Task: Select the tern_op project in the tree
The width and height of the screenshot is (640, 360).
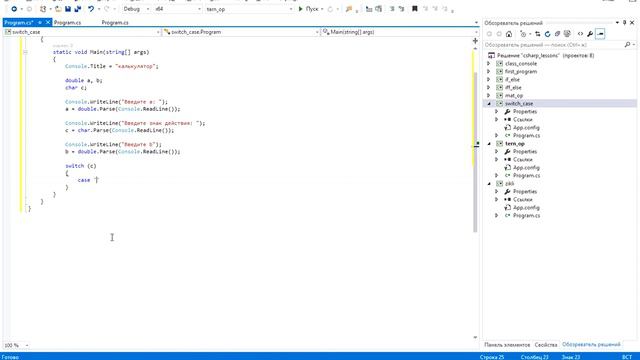Action: pyautogui.click(x=515, y=144)
